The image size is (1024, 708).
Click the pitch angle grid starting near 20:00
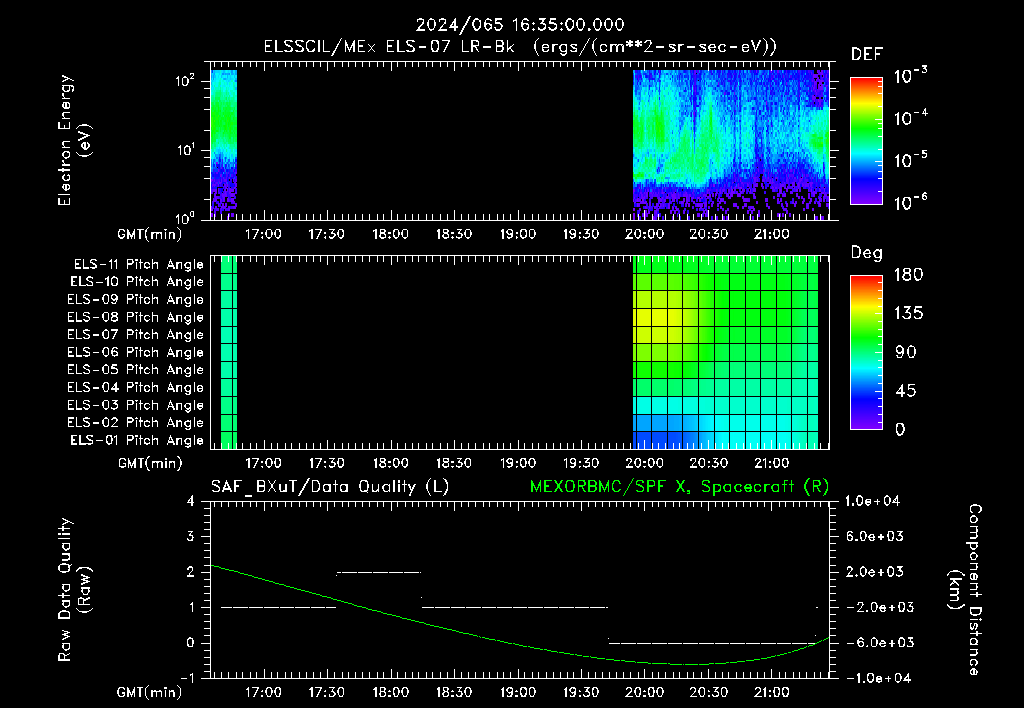click(x=726, y=352)
